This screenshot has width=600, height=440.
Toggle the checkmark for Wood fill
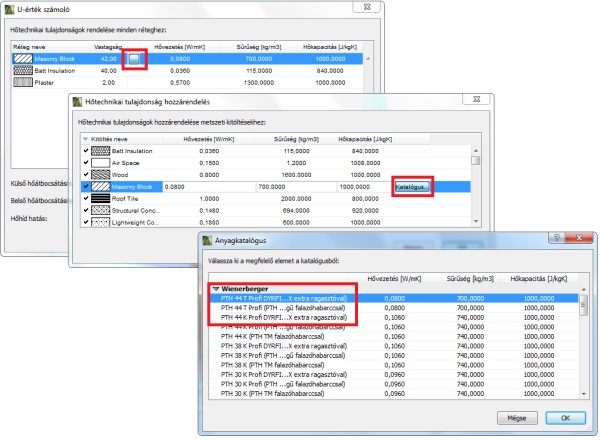tap(86, 174)
